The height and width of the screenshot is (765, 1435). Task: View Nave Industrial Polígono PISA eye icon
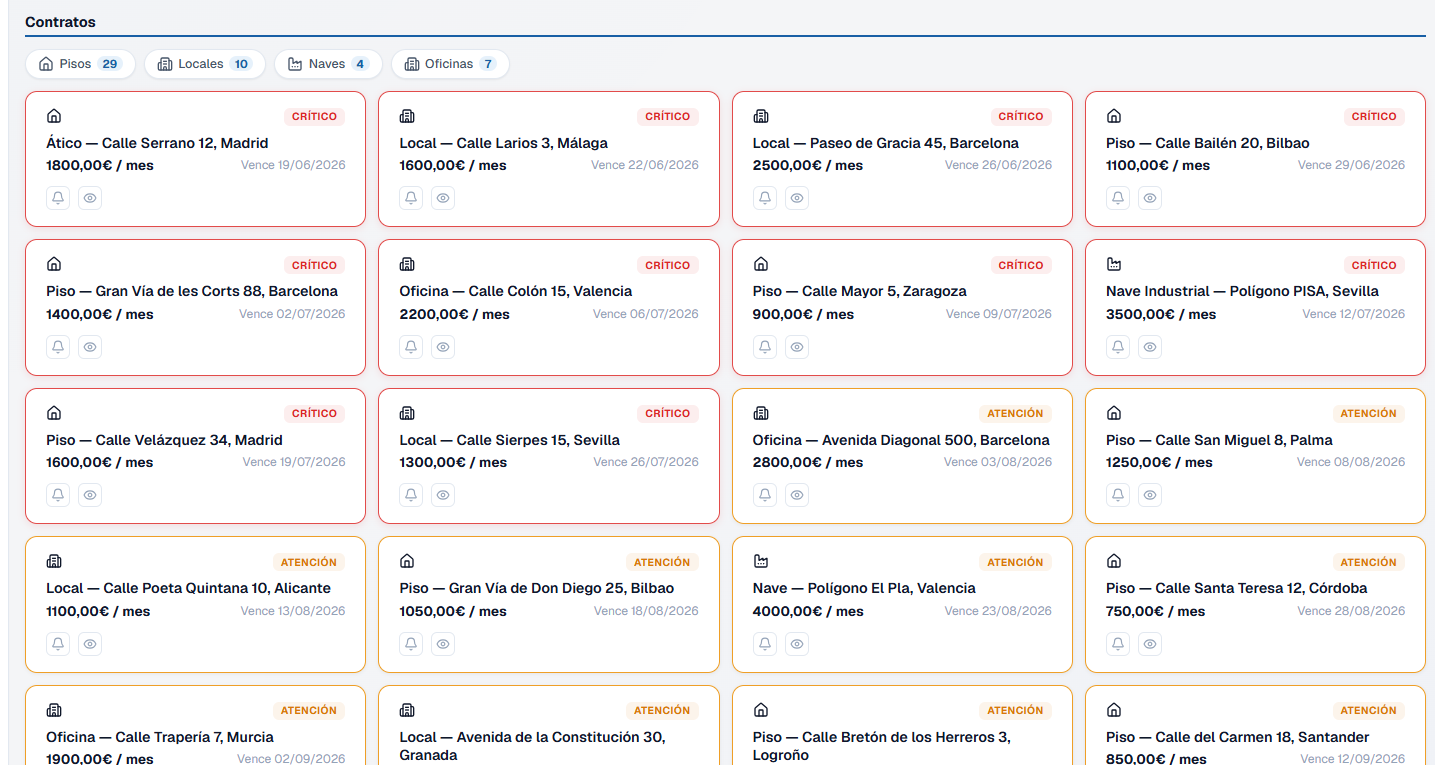1150,347
